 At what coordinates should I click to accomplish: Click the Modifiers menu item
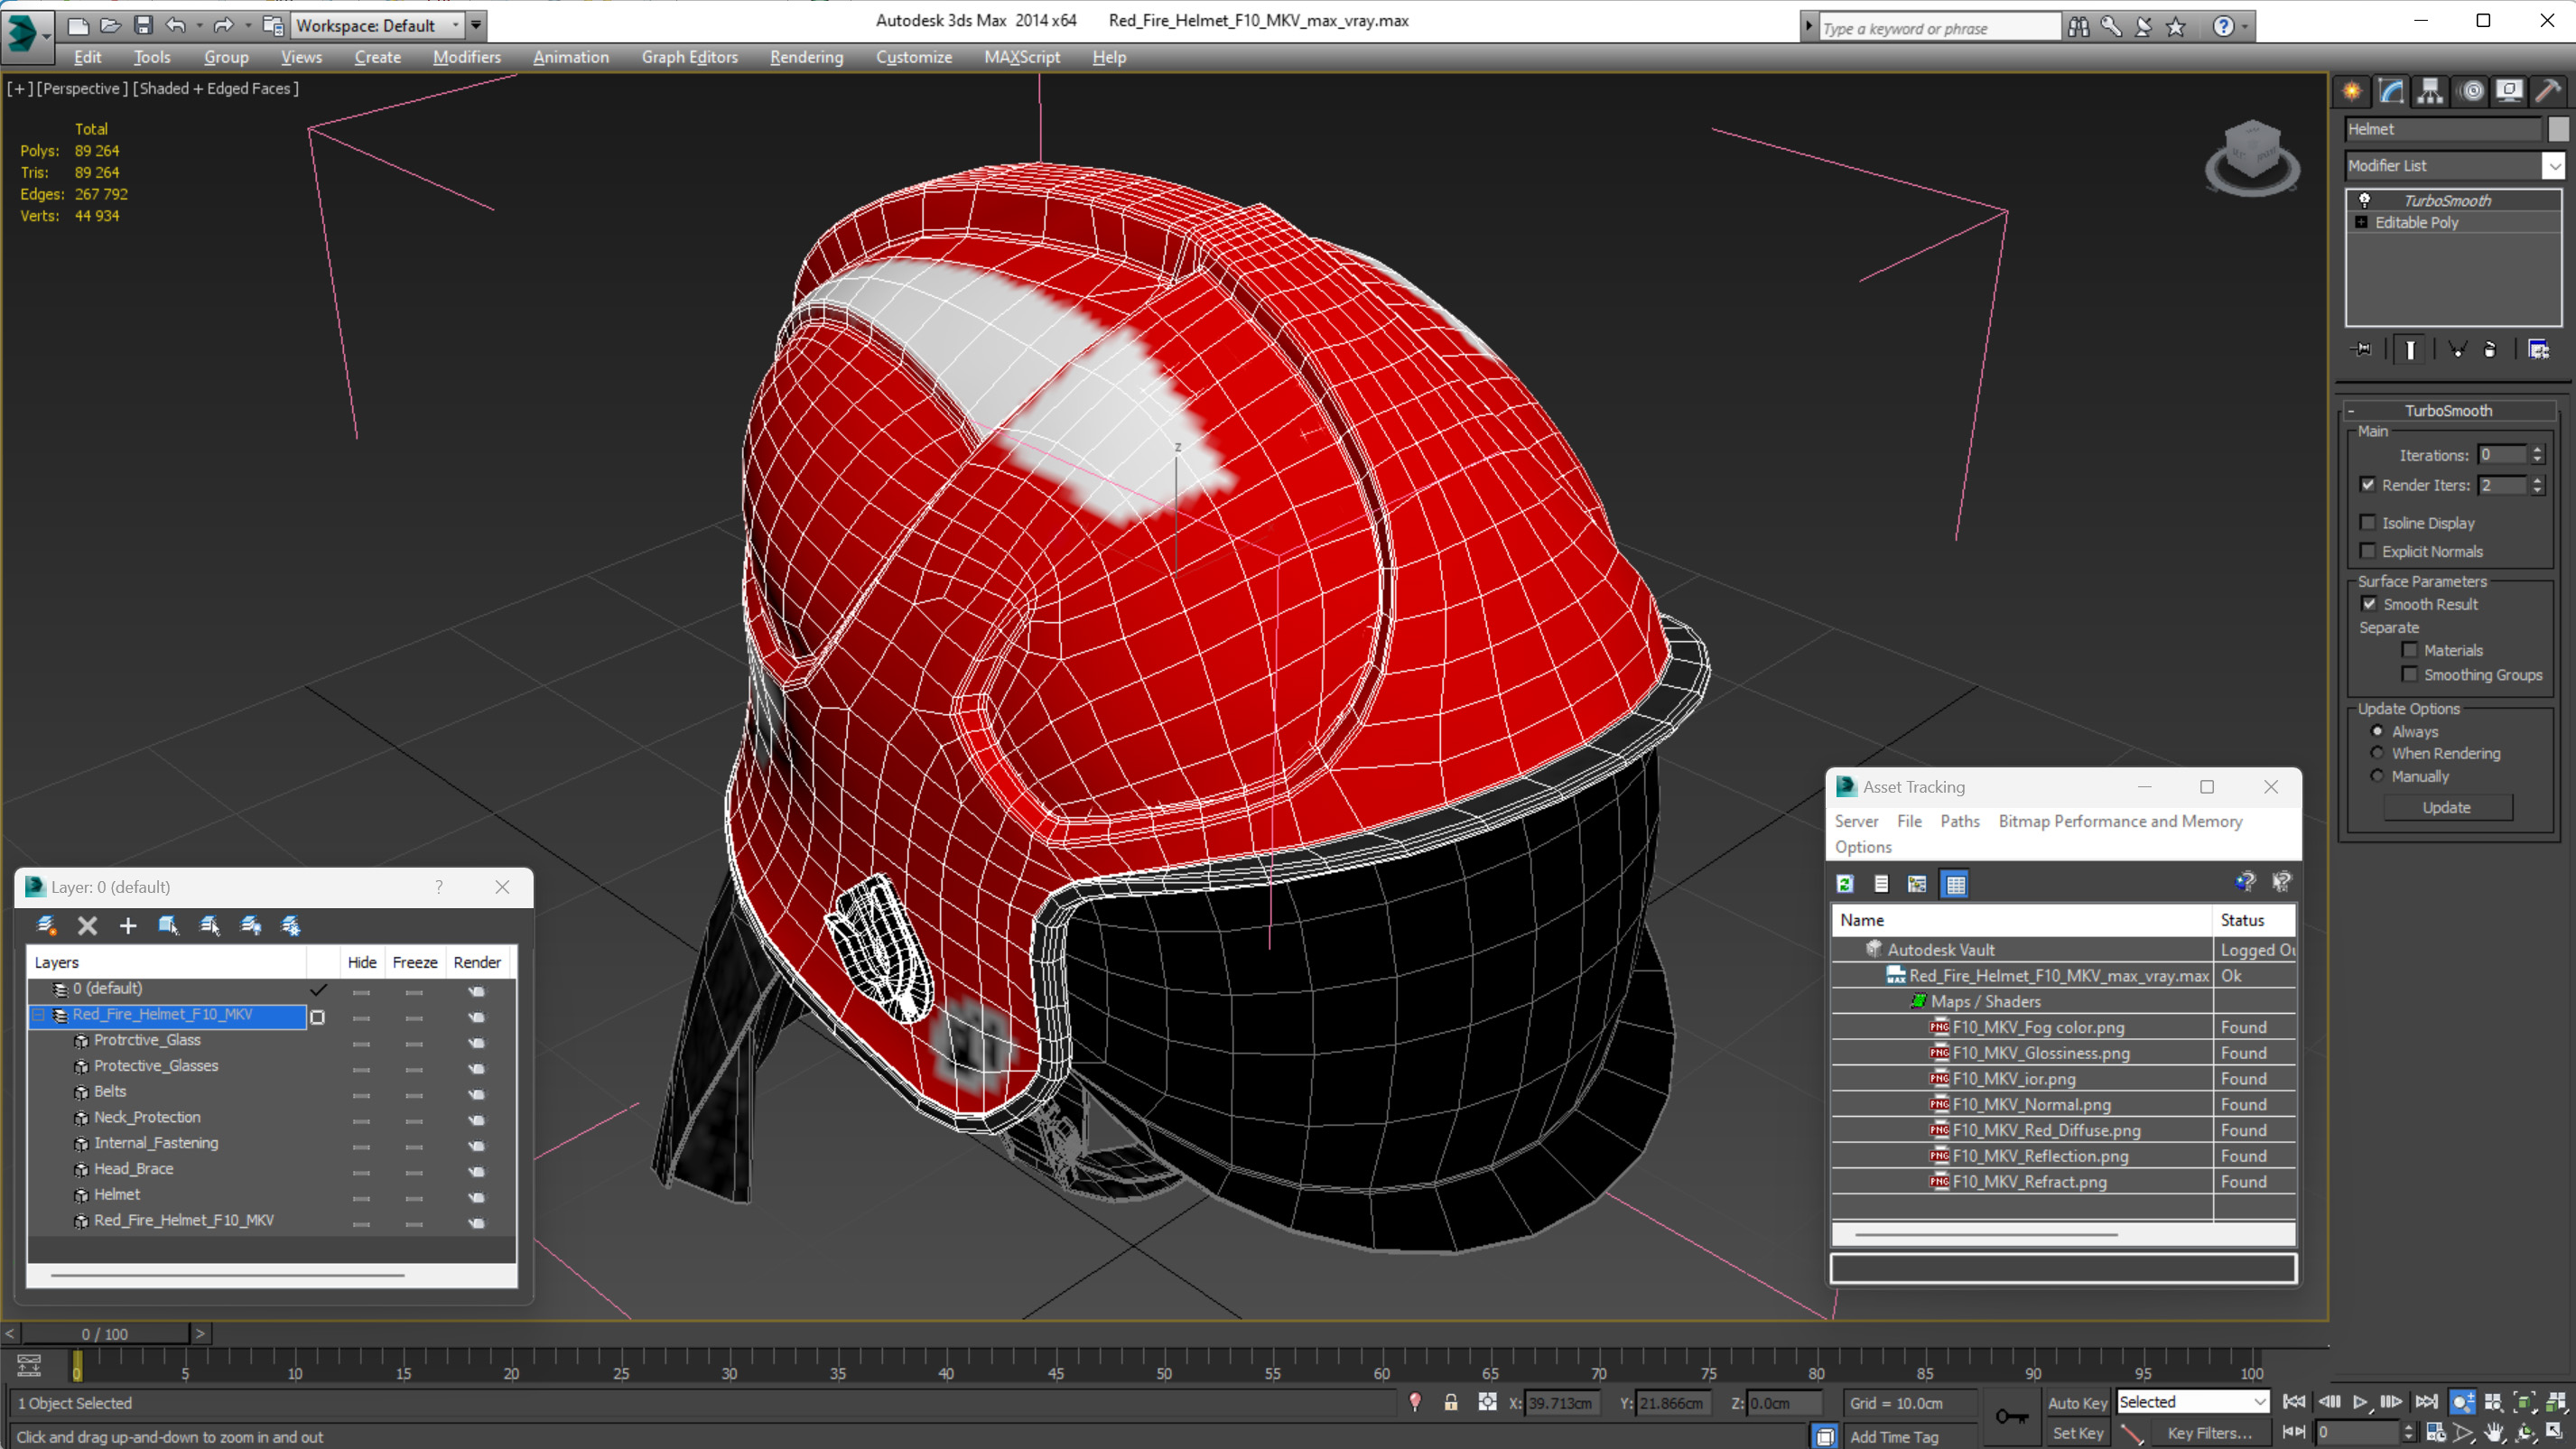[465, 57]
